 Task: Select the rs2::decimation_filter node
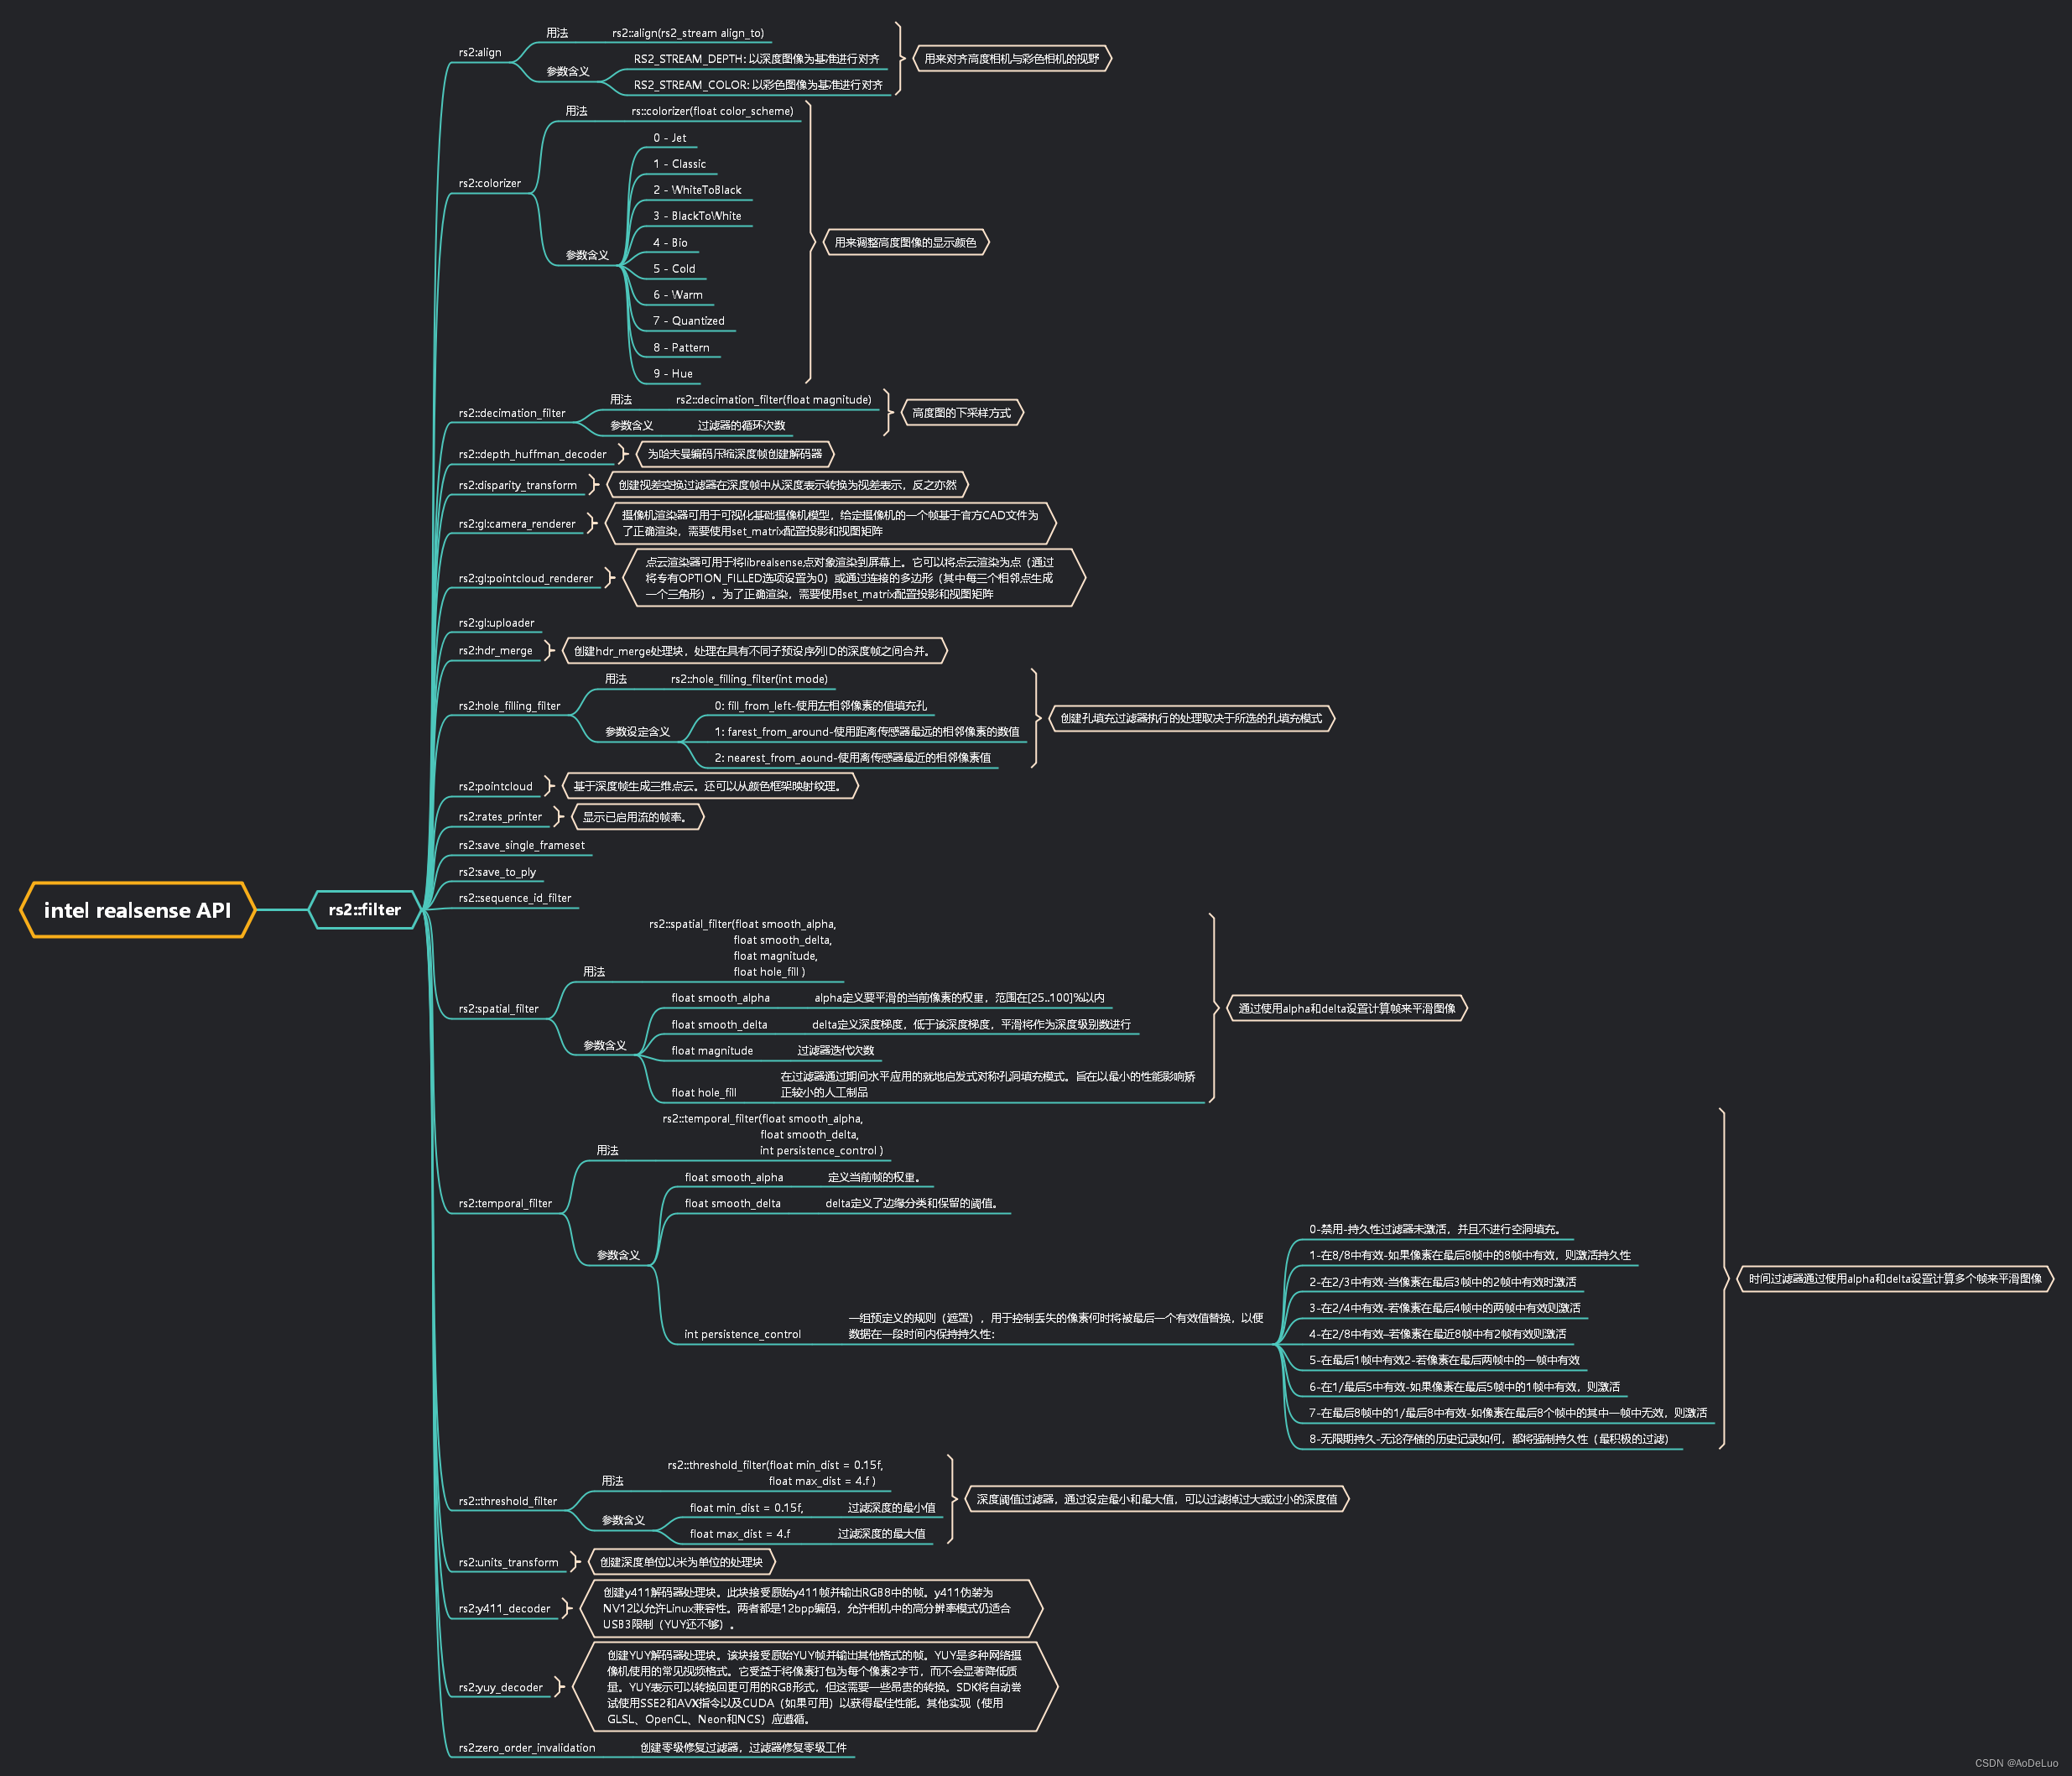pyautogui.click(x=512, y=413)
